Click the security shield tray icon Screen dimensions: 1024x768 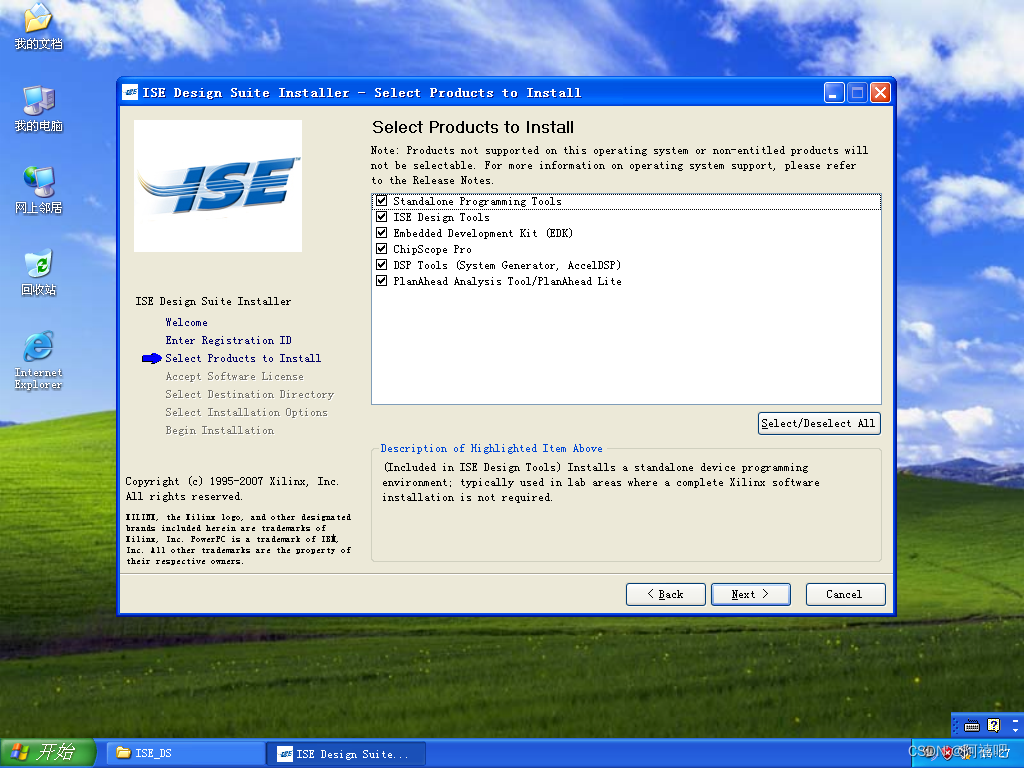click(946, 753)
